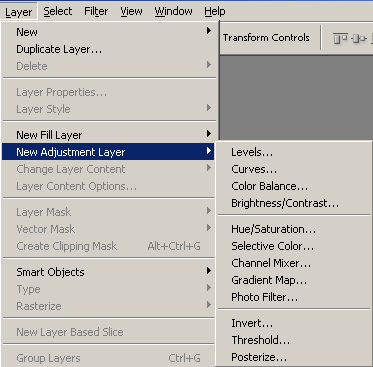Viewport: 373px width, 367px height.
Task: Open the View menu
Action: 131,12
